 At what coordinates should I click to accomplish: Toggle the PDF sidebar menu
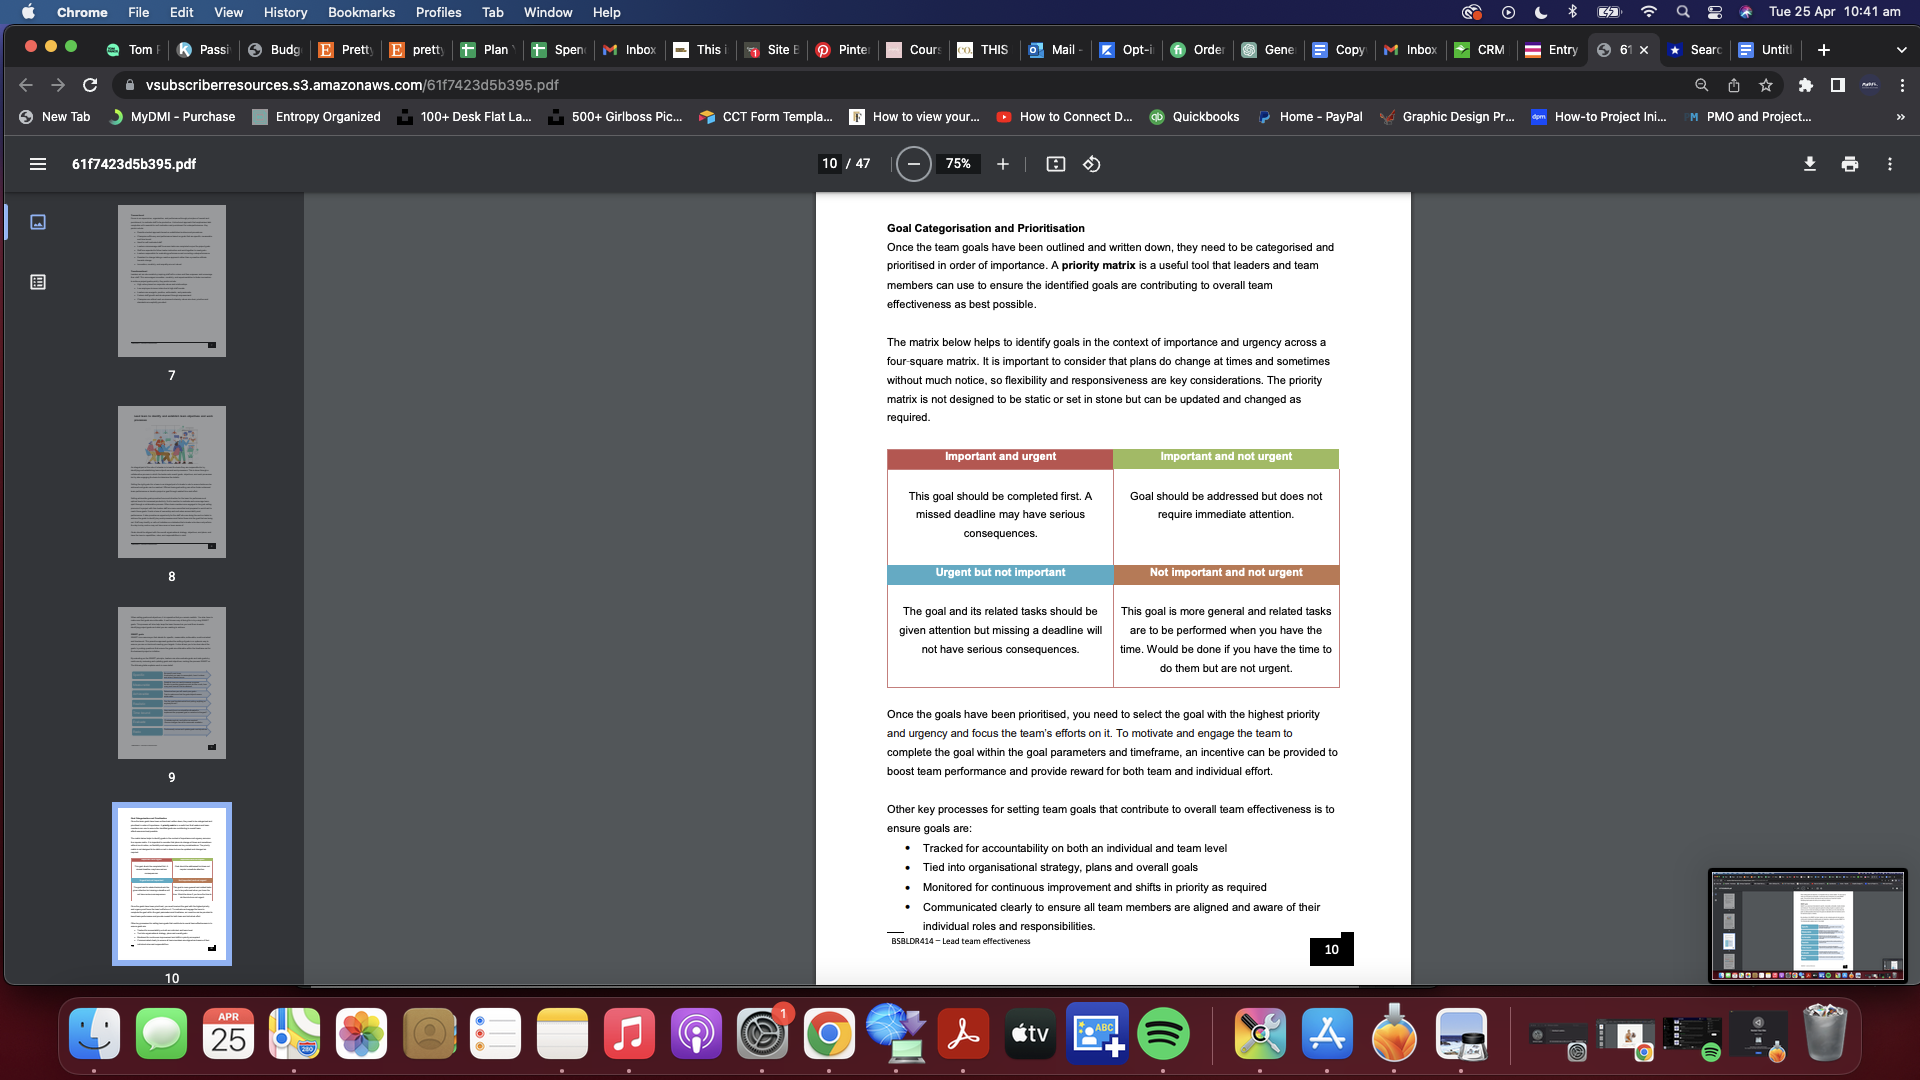[x=38, y=164]
